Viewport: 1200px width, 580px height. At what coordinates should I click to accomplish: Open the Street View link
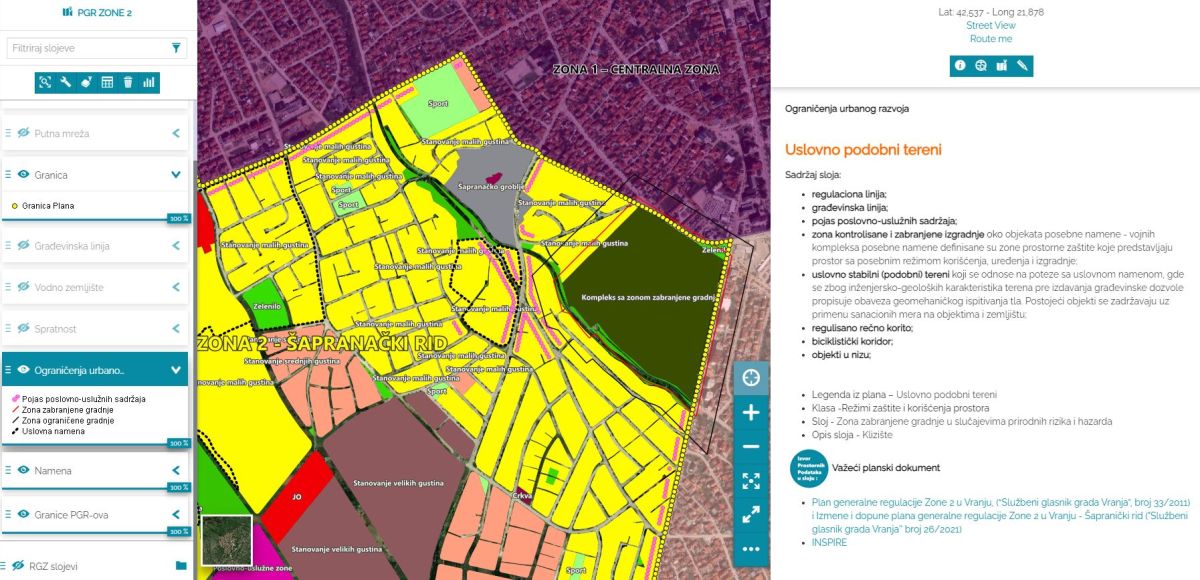(990, 25)
